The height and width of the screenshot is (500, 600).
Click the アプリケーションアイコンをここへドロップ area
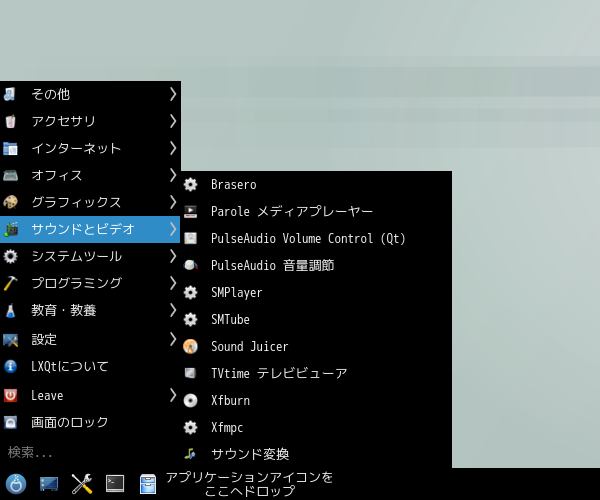click(249, 484)
